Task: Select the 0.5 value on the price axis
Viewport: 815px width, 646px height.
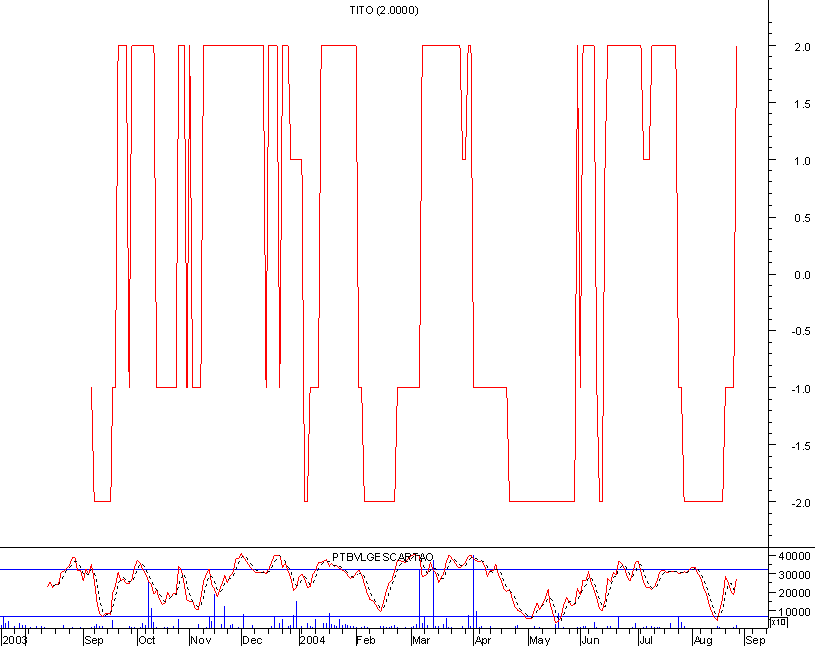Action: [x=802, y=218]
